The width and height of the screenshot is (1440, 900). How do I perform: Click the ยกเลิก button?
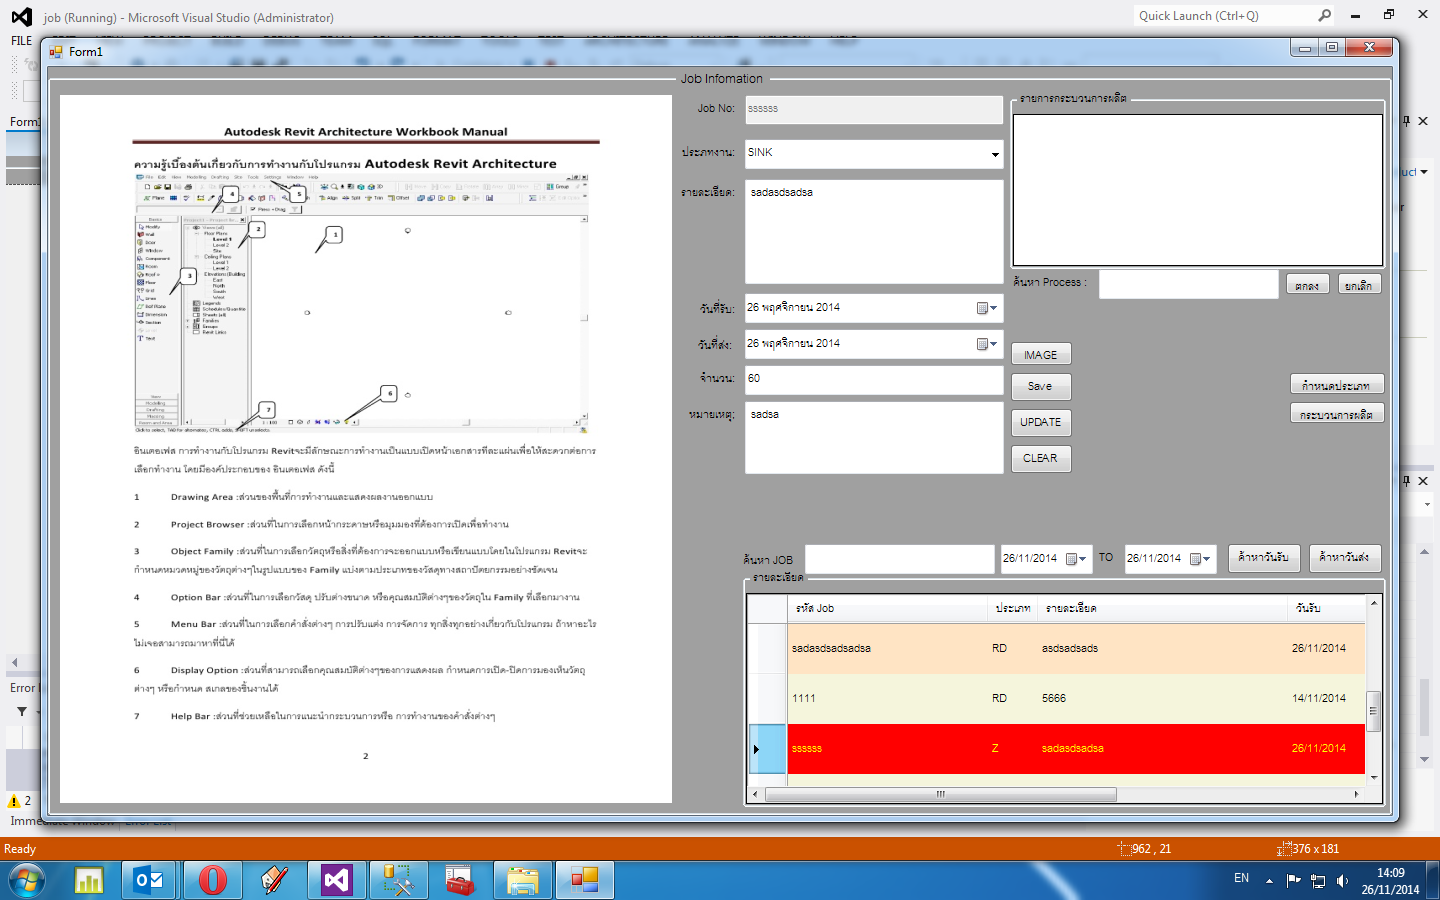click(1360, 285)
